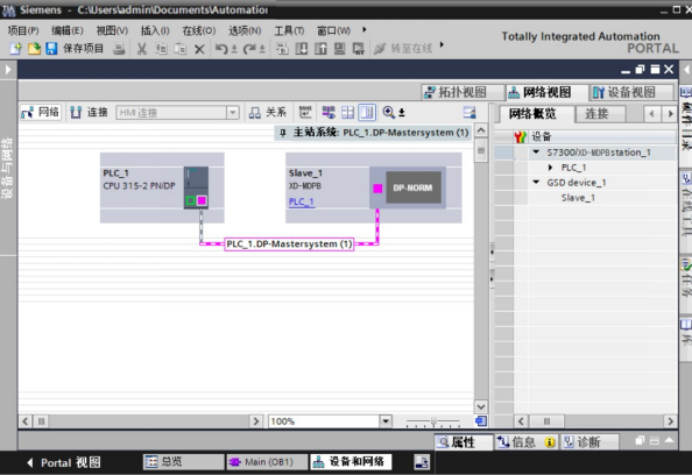Open Main (OB1) editor from taskbar
The image size is (692, 476).
click(267, 462)
